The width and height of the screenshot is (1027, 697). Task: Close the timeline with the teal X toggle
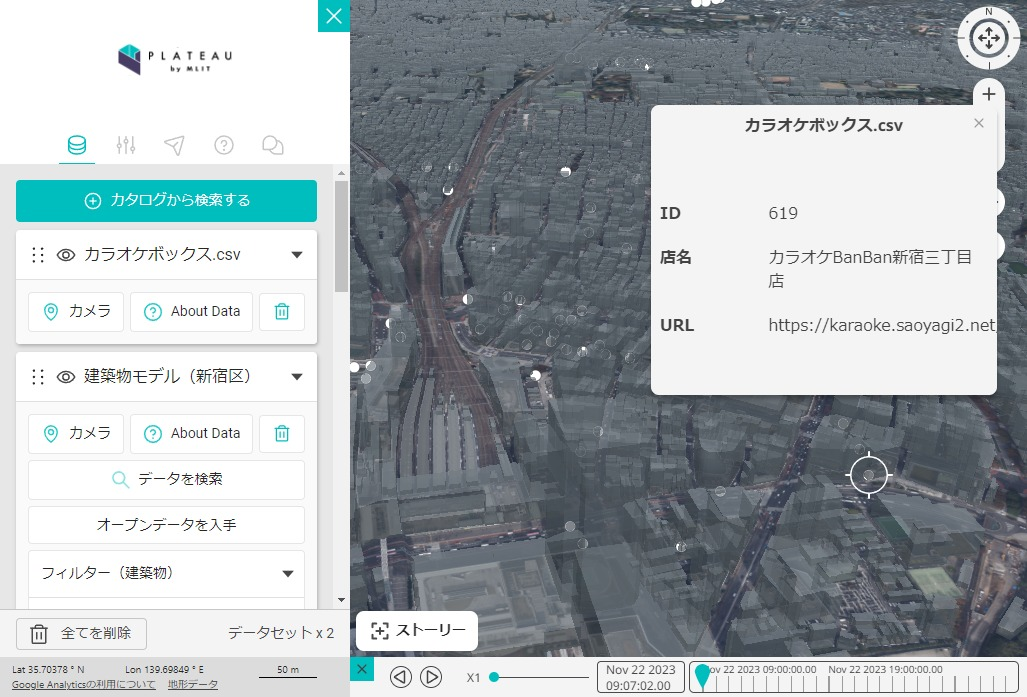(361, 669)
